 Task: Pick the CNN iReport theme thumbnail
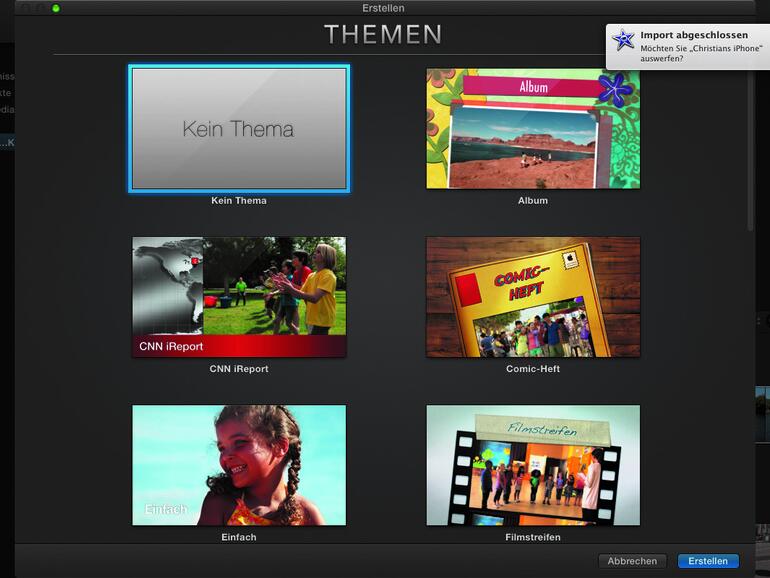coord(239,297)
